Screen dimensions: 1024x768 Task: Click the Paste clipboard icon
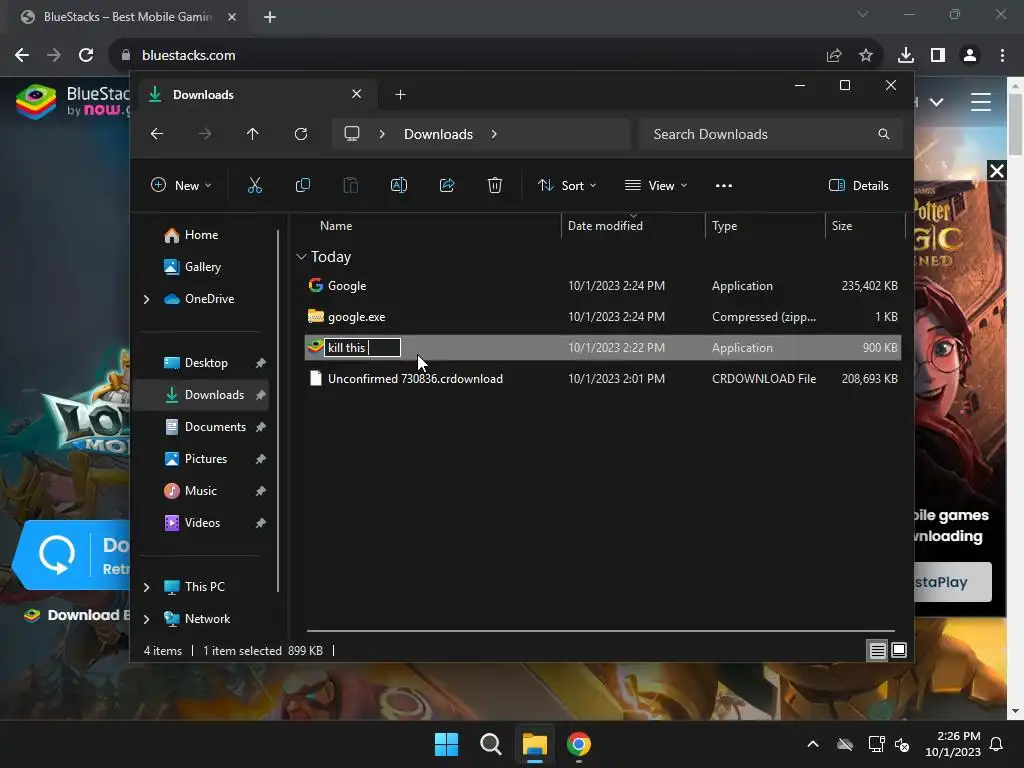pyautogui.click(x=351, y=185)
